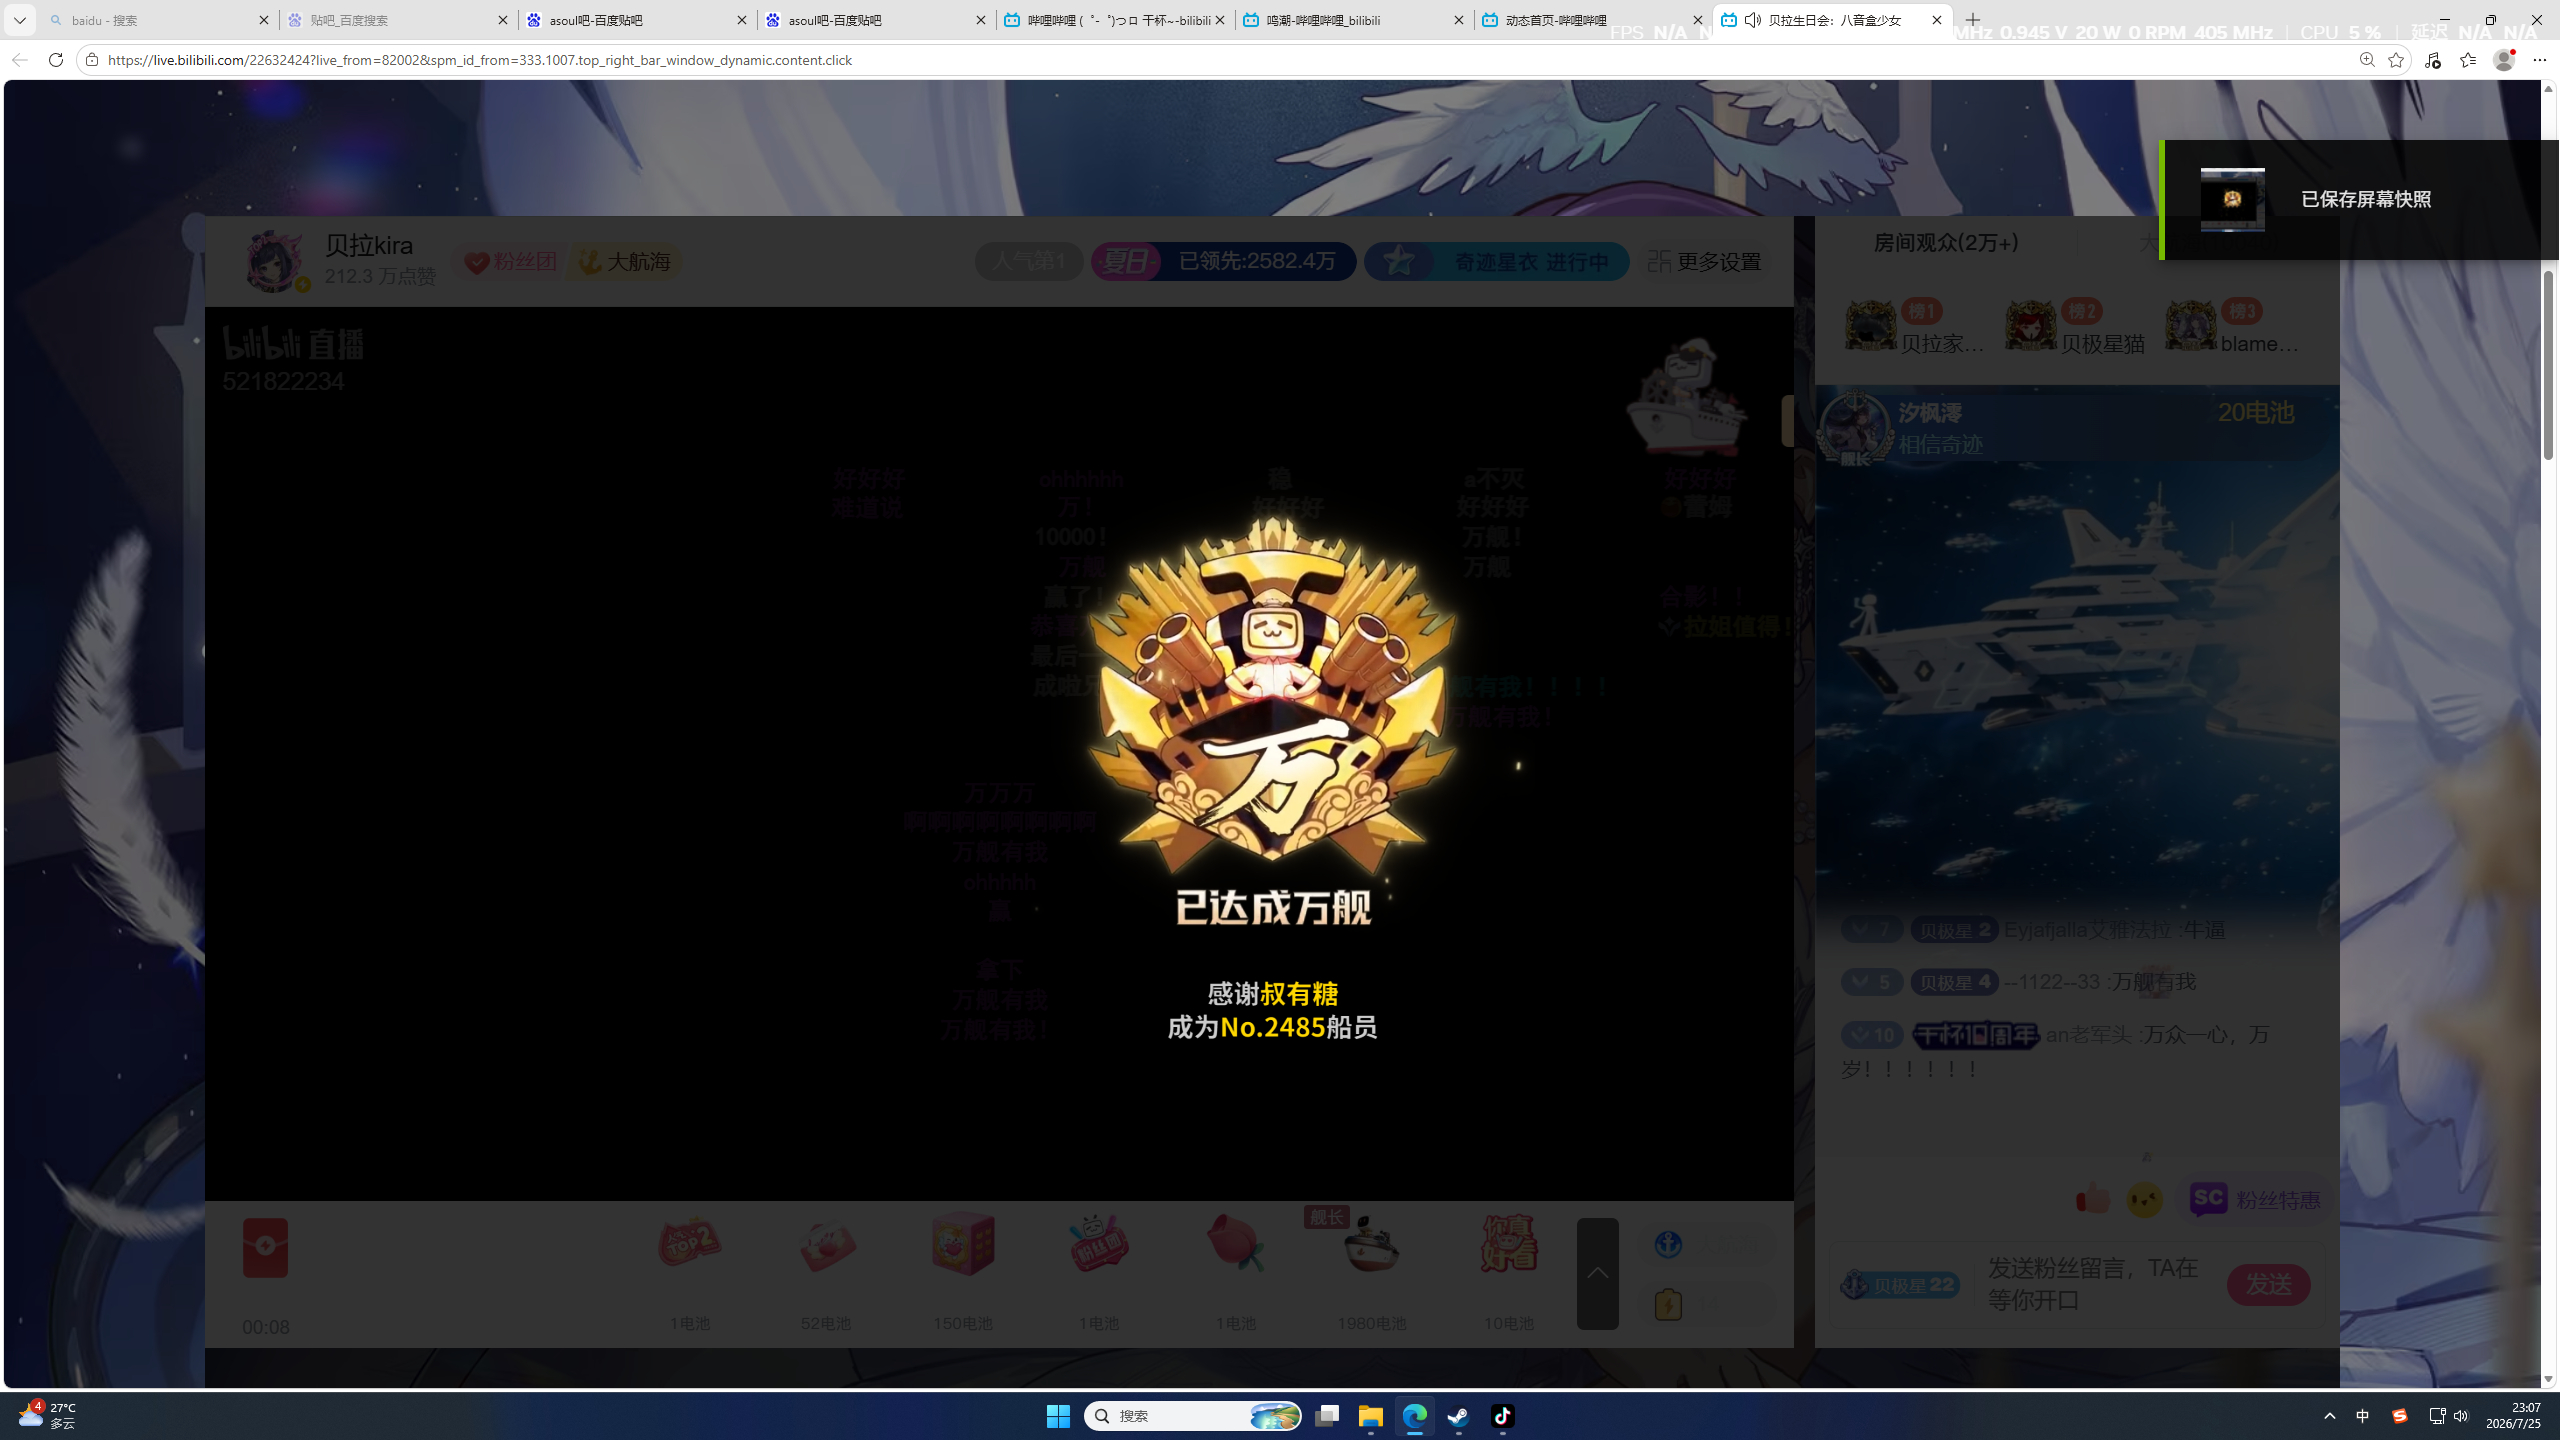Switch to the 房间观众(2万+) tab
This screenshot has width=2560, height=1440.
1945,242
